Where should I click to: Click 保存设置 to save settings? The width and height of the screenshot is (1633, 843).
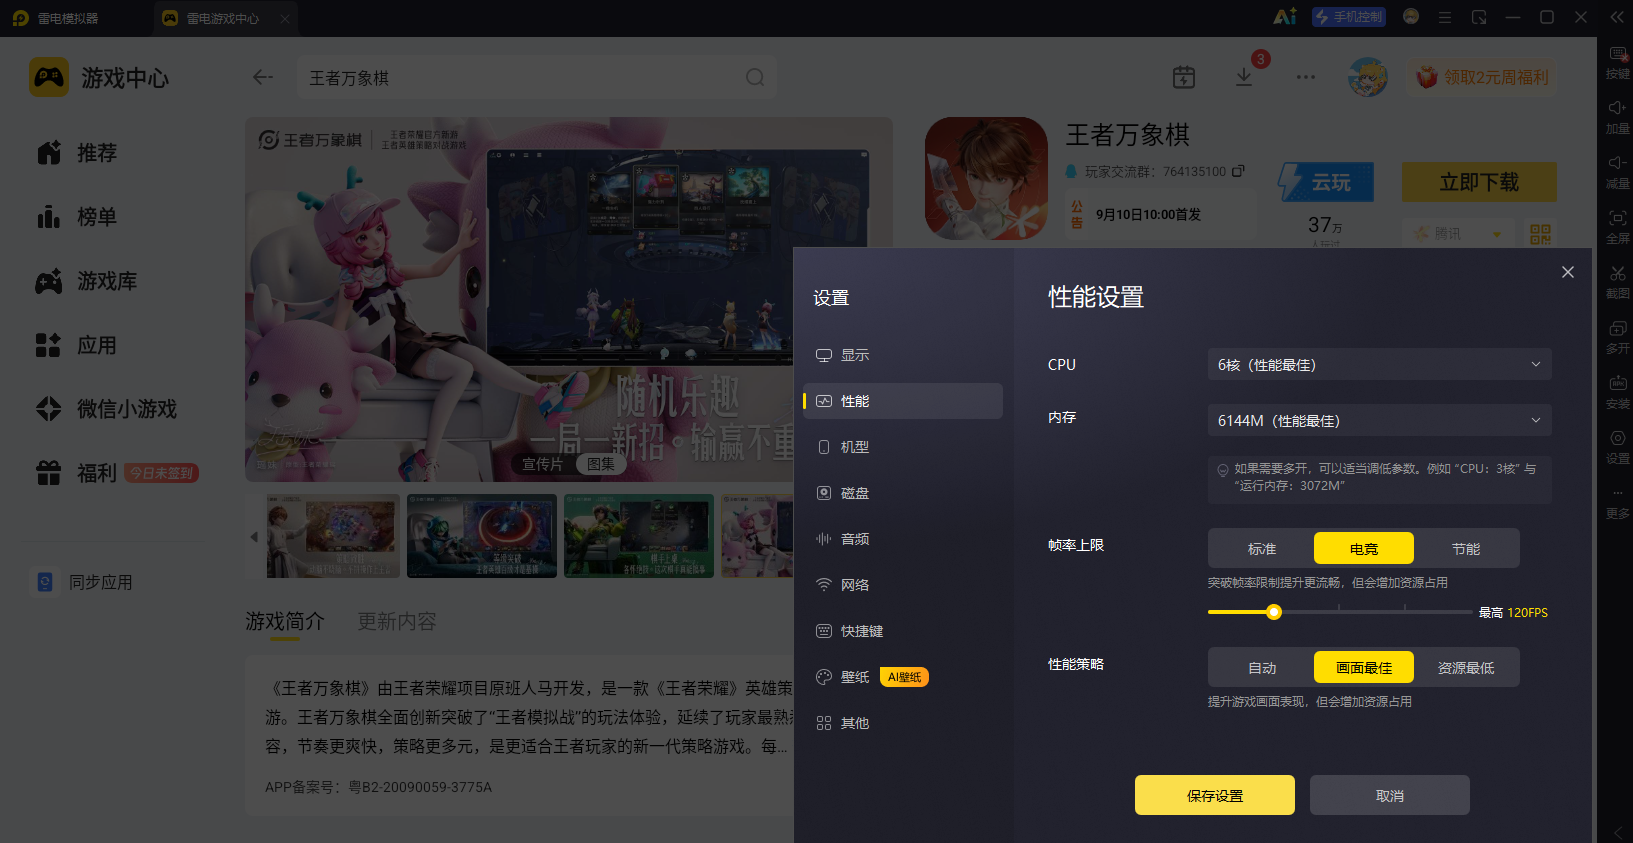coord(1215,795)
